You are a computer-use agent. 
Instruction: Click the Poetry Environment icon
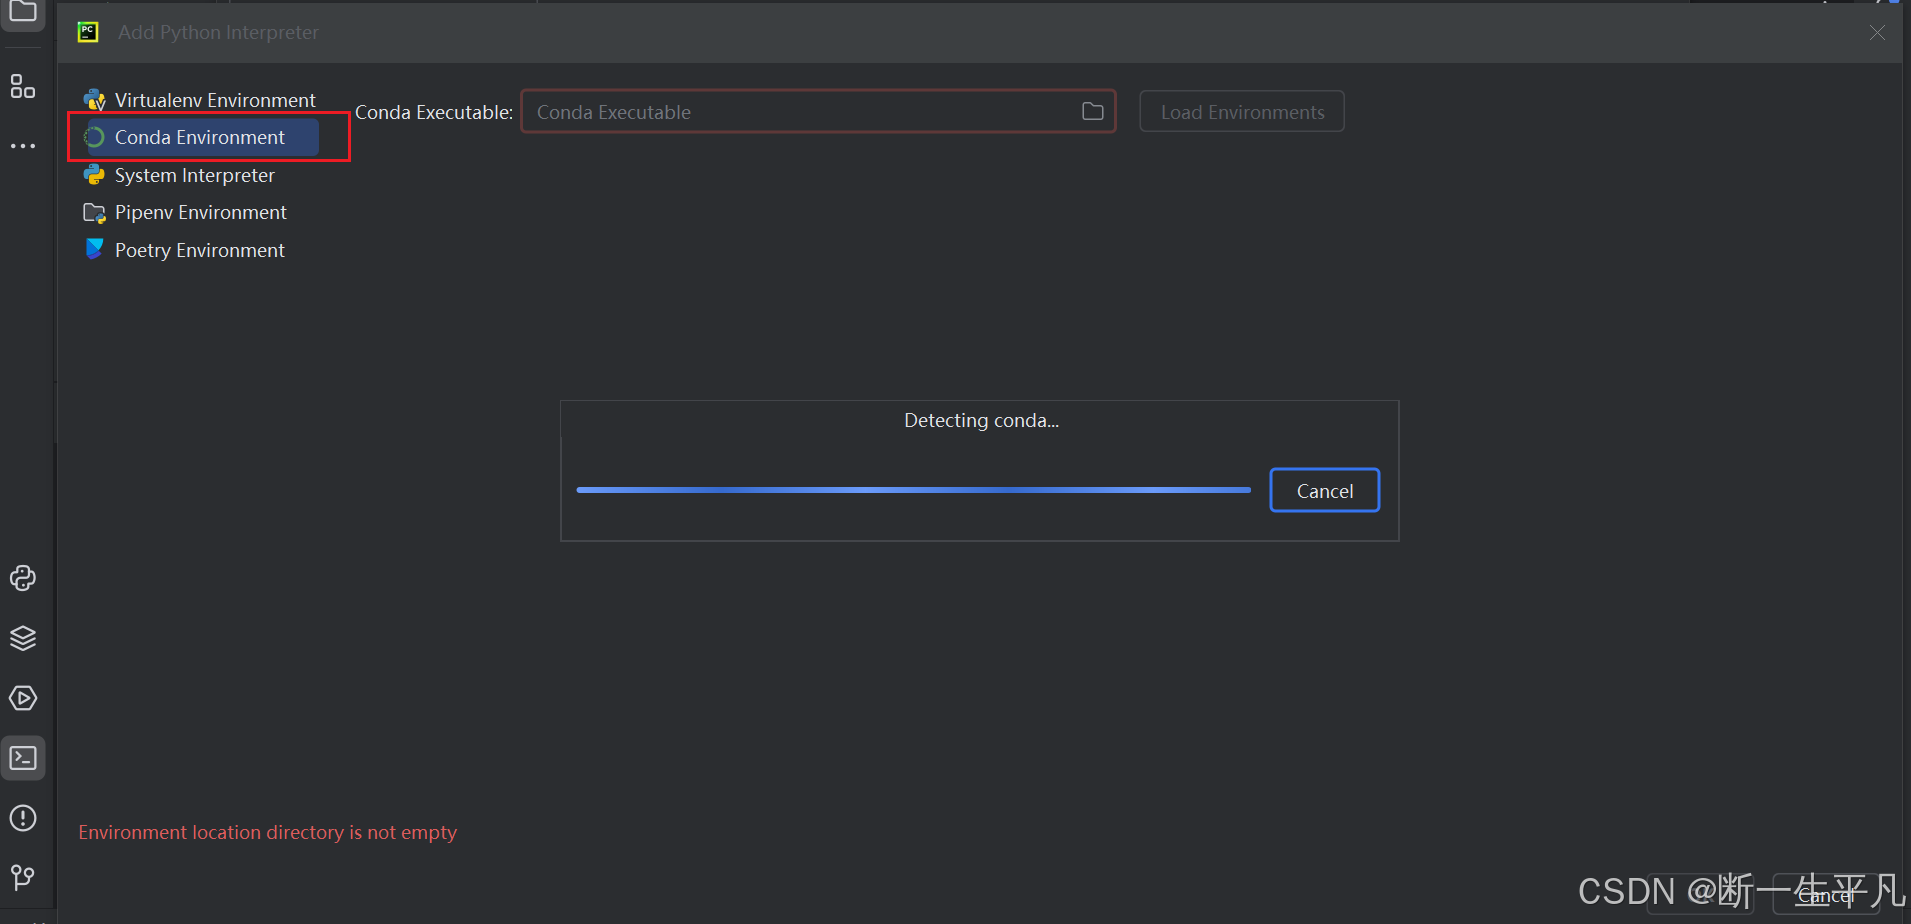pos(94,249)
